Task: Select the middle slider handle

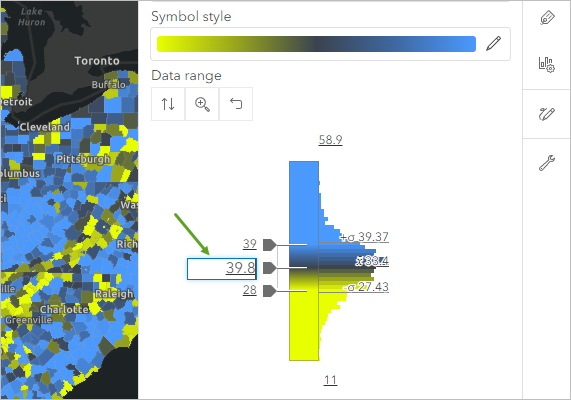Action: point(270,268)
